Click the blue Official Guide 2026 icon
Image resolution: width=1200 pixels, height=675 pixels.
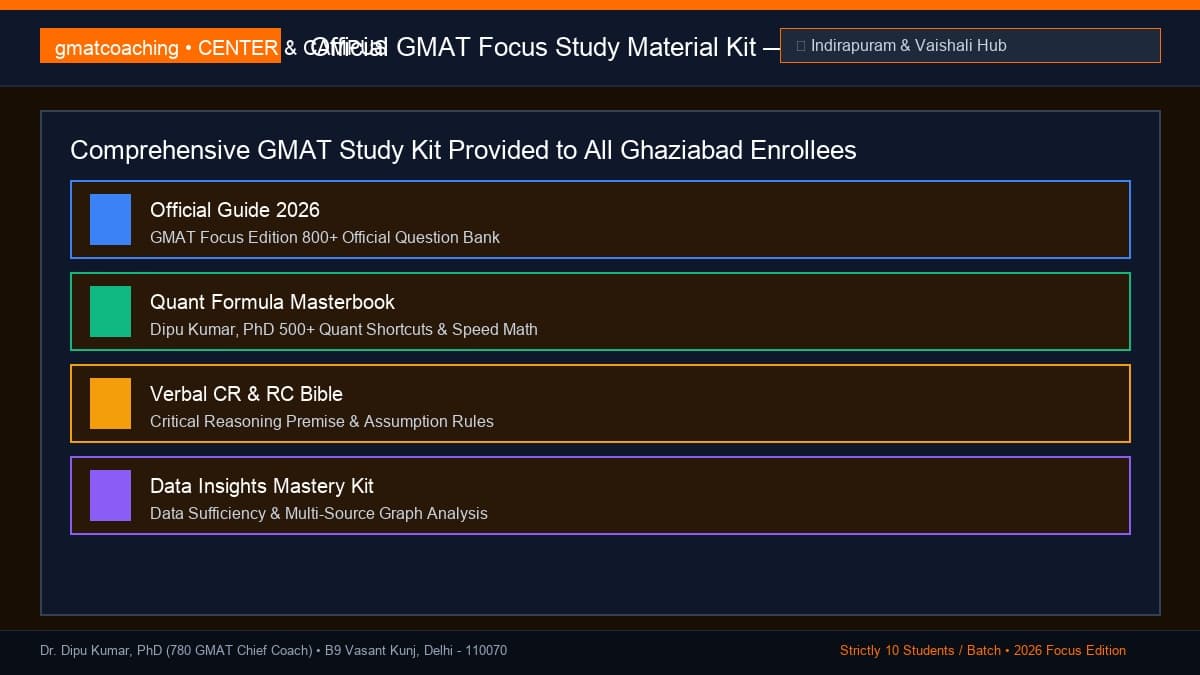110,219
